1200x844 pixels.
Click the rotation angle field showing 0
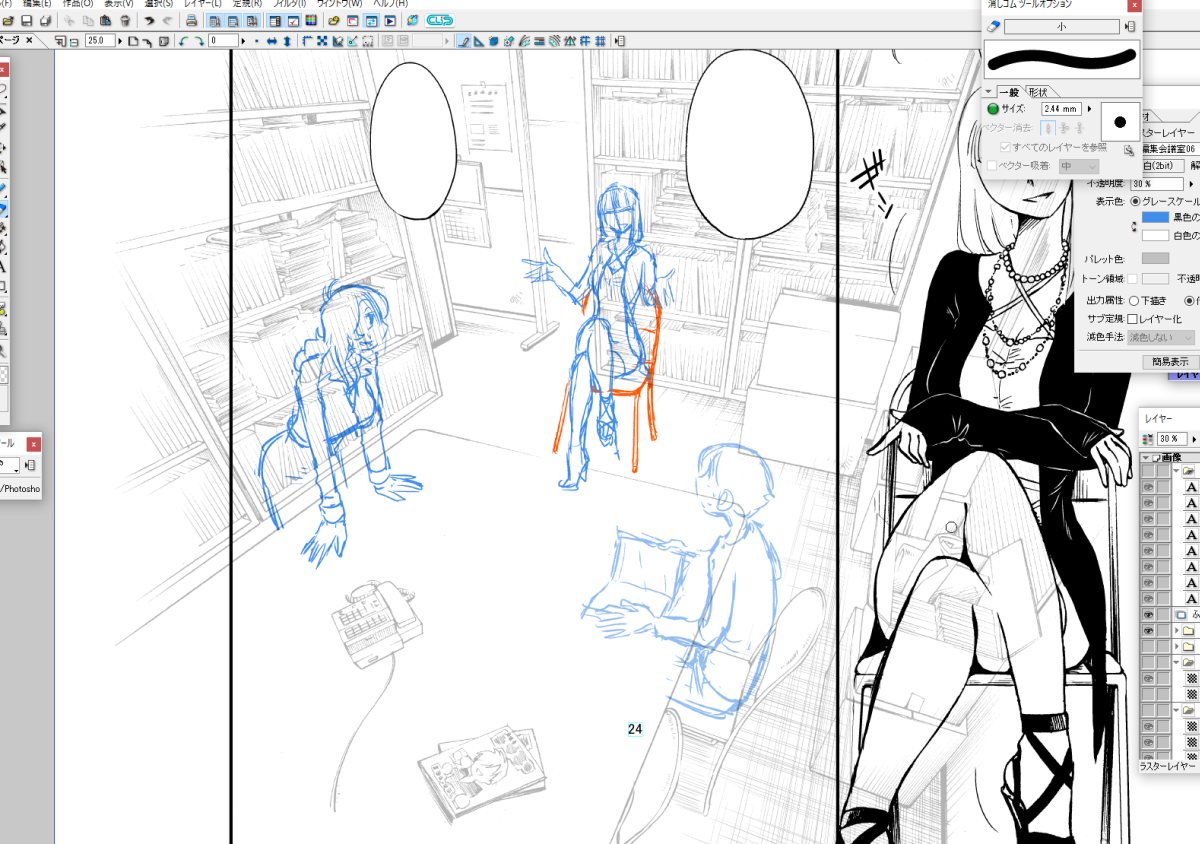[223, 41]
